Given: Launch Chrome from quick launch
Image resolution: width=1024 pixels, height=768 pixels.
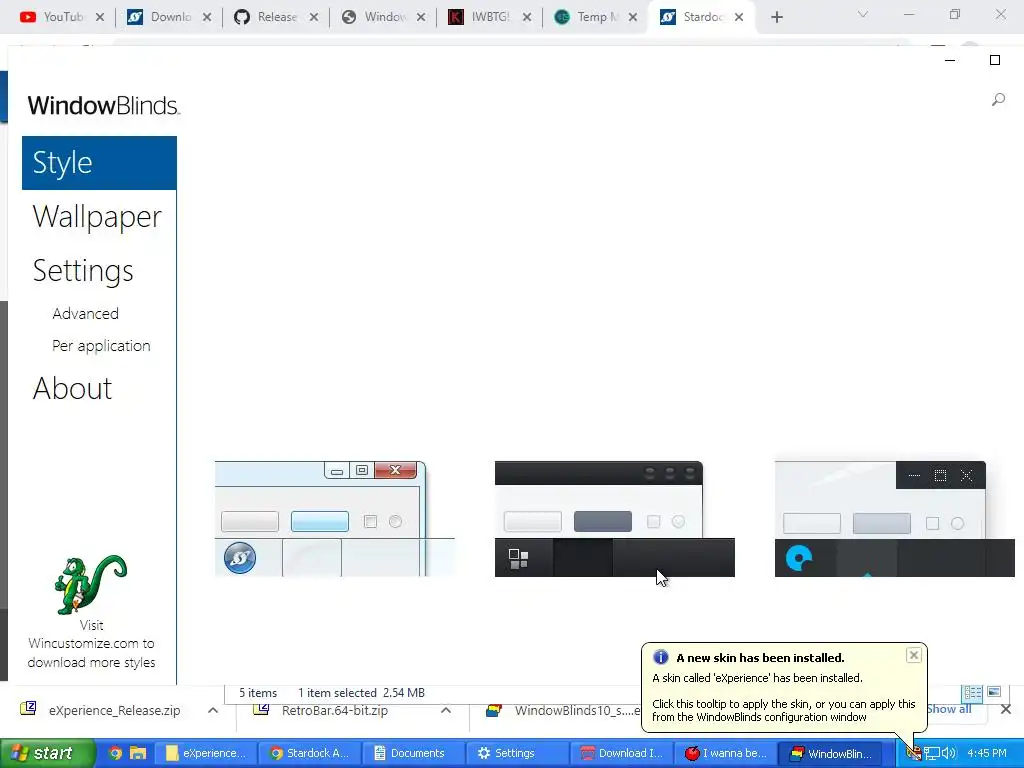Looking at the screenshot, I should point(116,754).
